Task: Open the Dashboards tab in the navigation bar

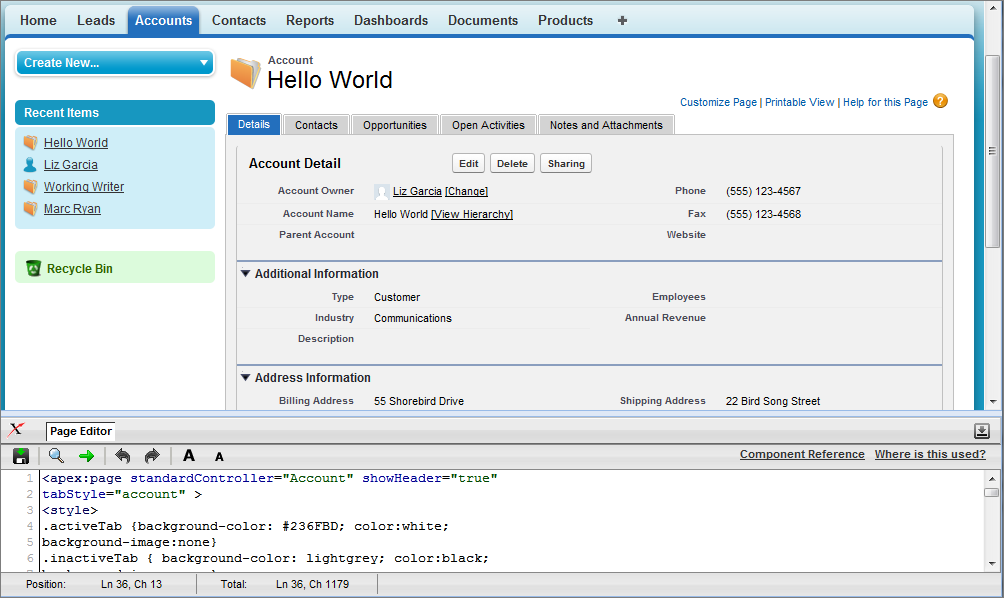Action: pos(390,19)
